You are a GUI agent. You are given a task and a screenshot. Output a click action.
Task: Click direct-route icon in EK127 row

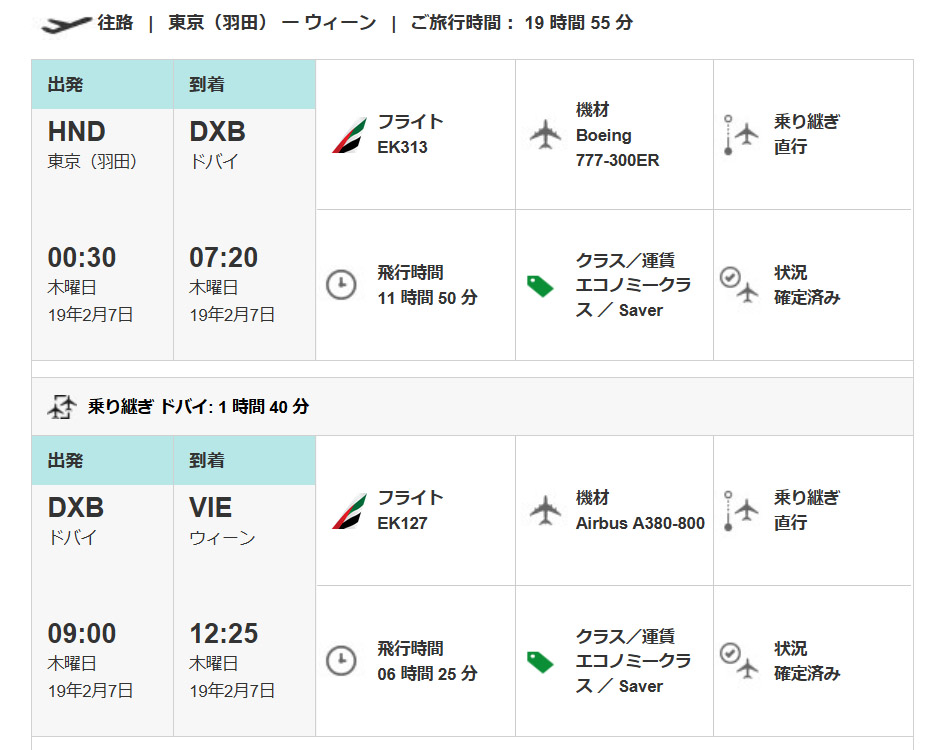(x=740, y=511)
